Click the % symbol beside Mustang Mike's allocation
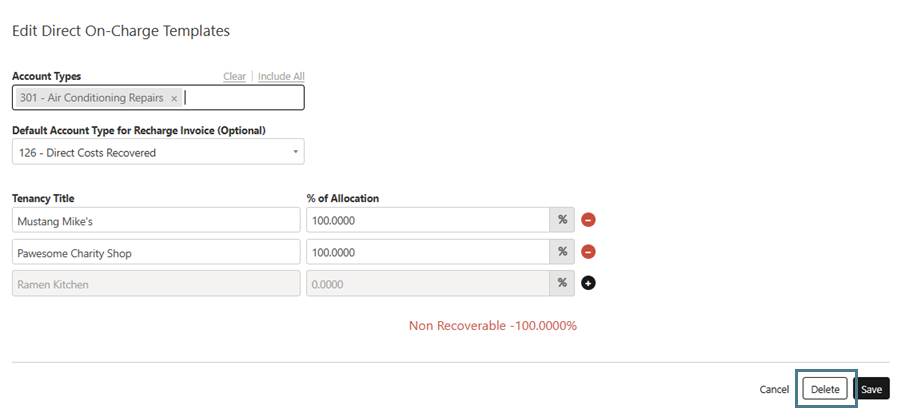 (x=562, y=220)
